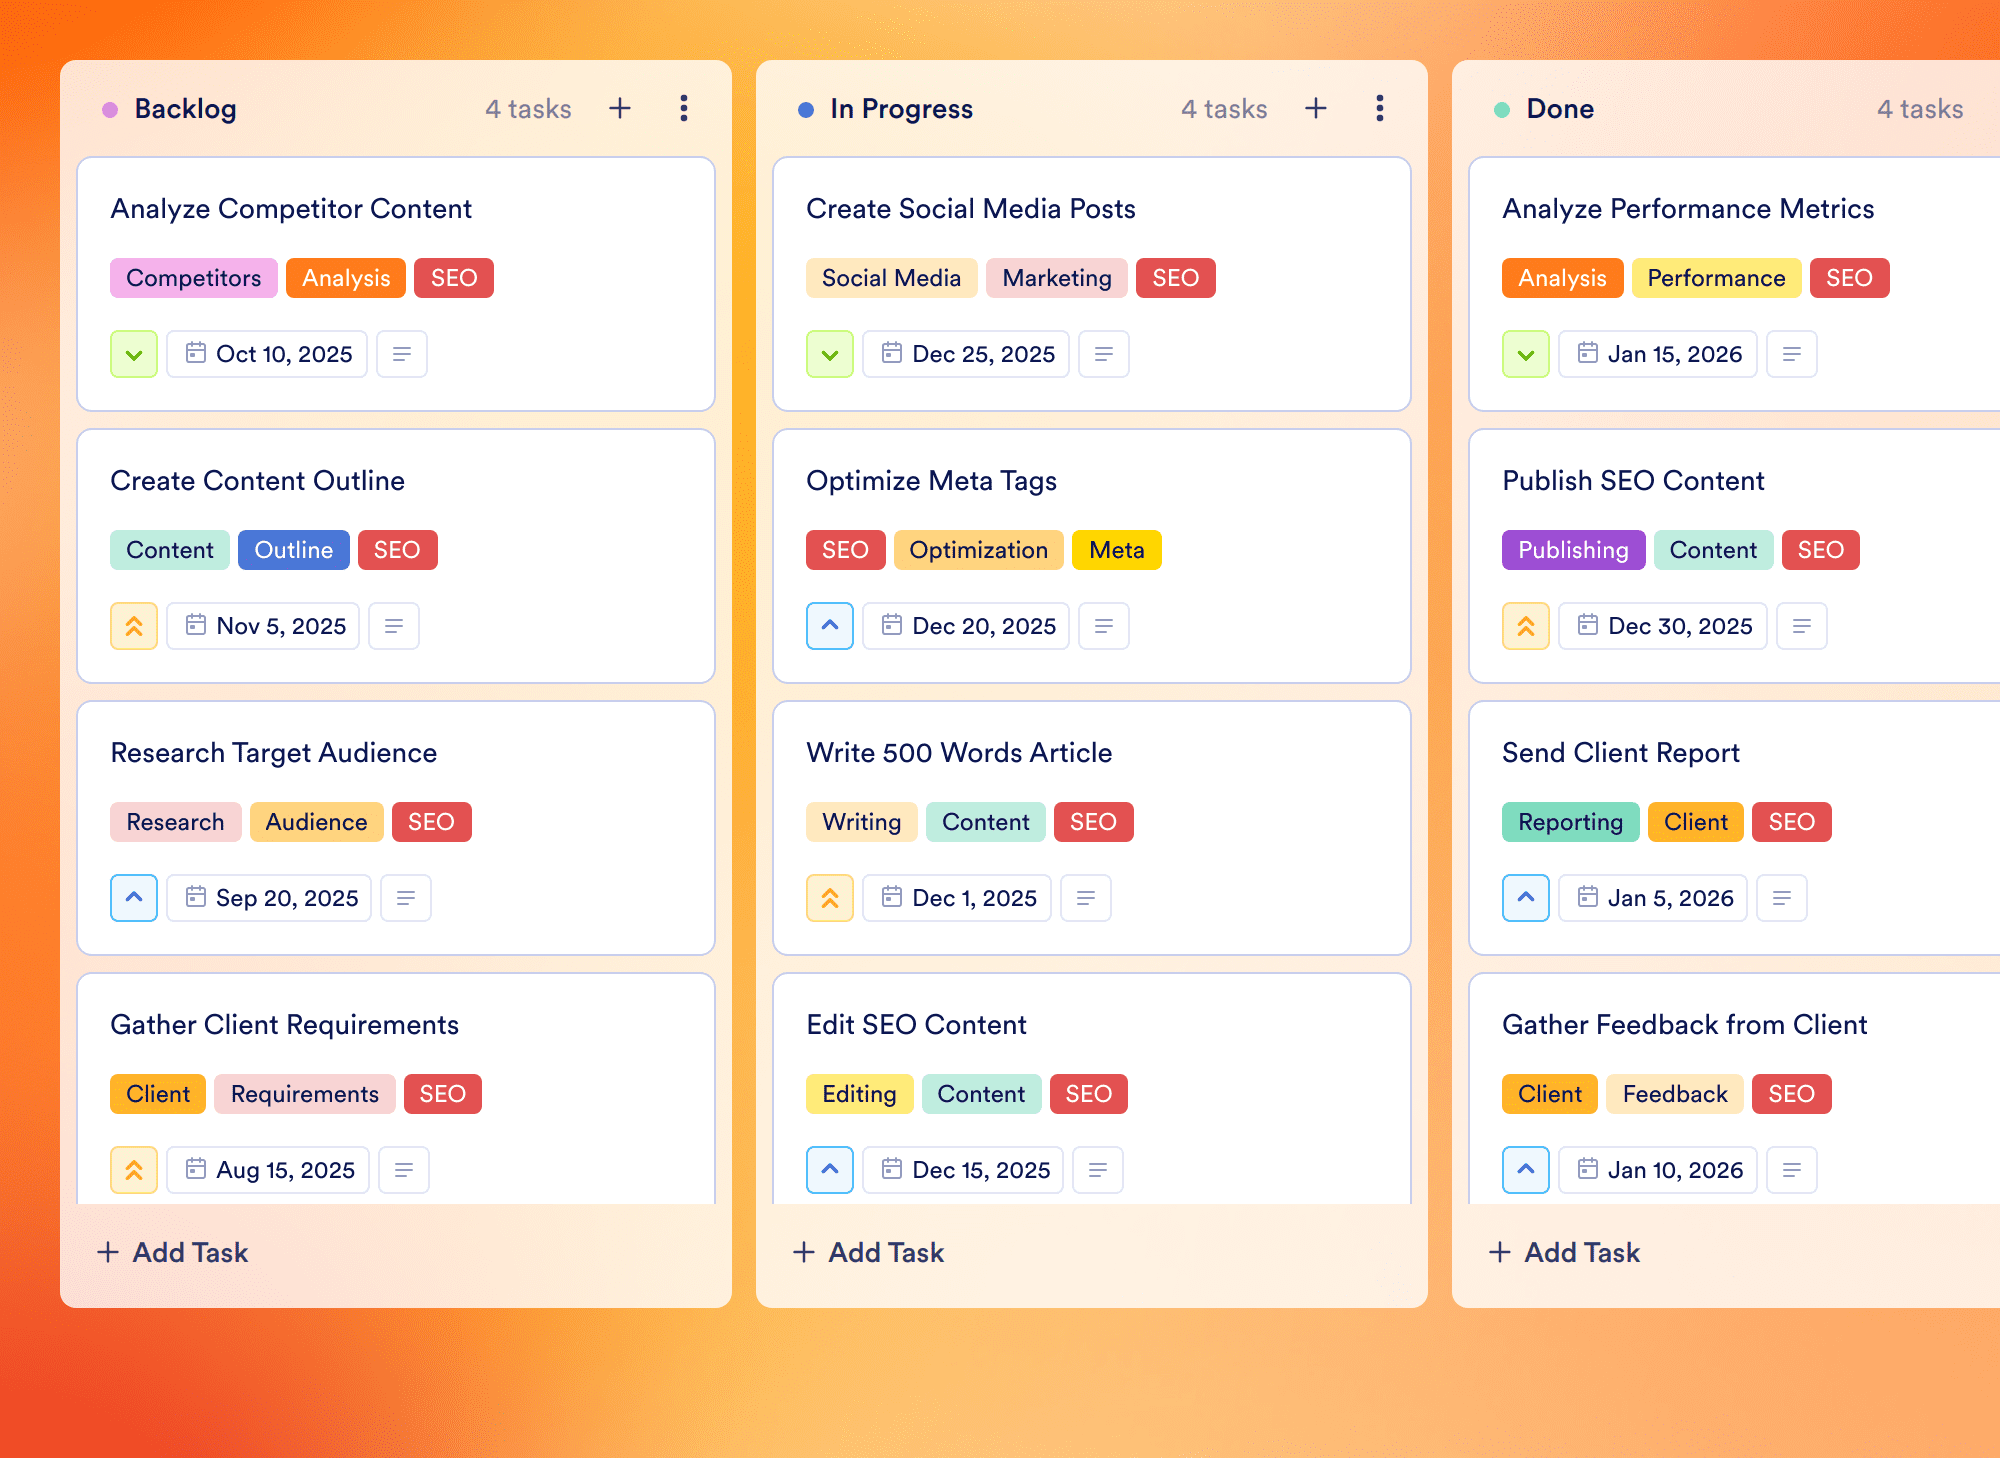
Task: Open the Dec 25, 2025 date picker
Action: 966,354
